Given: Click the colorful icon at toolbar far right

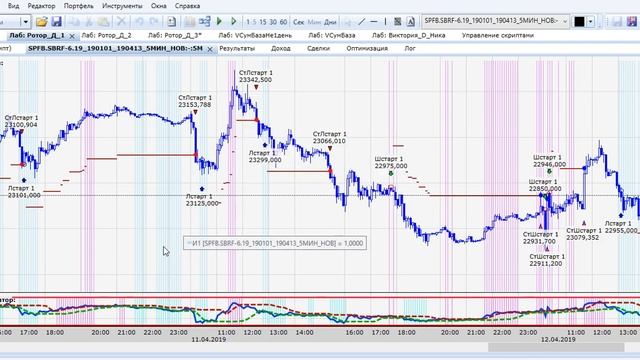Looking at the screenshot, I should (632, 22).
